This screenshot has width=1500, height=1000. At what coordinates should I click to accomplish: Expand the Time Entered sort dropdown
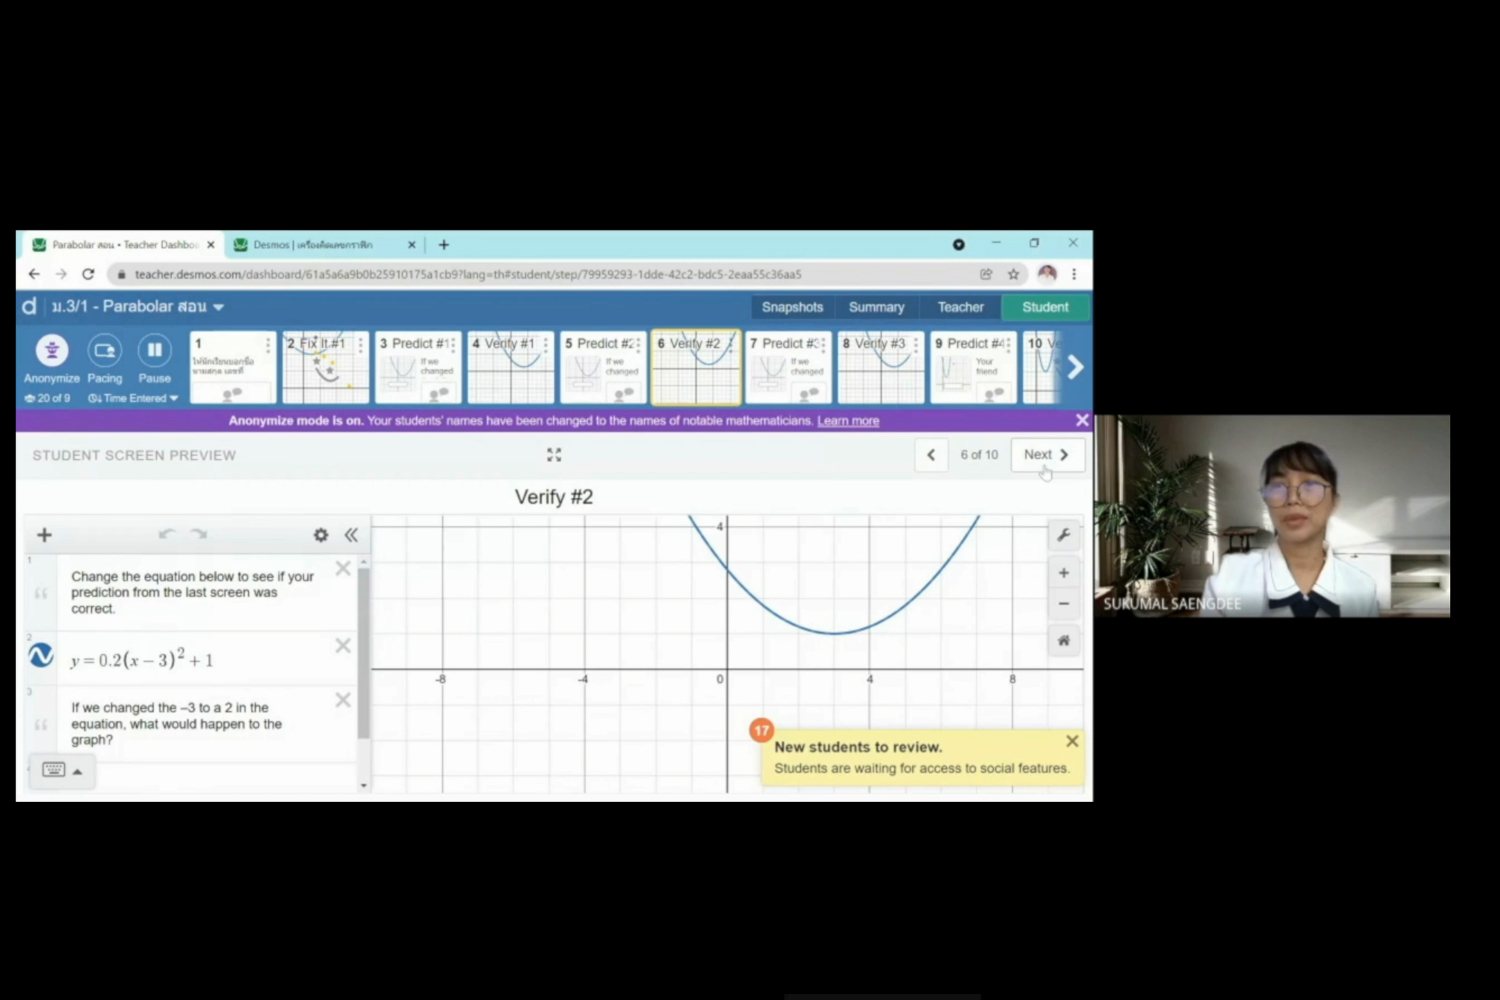coord(133,398)
